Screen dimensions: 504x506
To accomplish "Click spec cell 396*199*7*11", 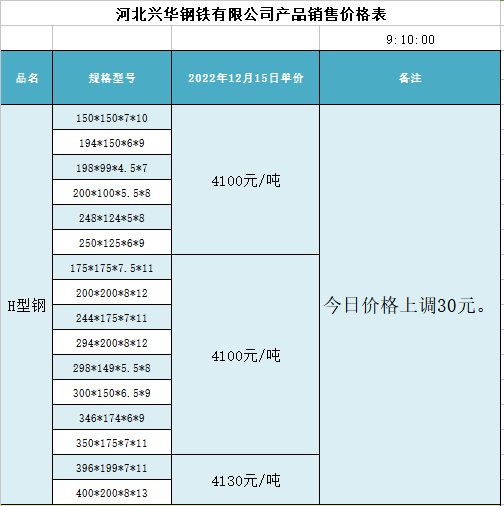I will tap(112, 468).
